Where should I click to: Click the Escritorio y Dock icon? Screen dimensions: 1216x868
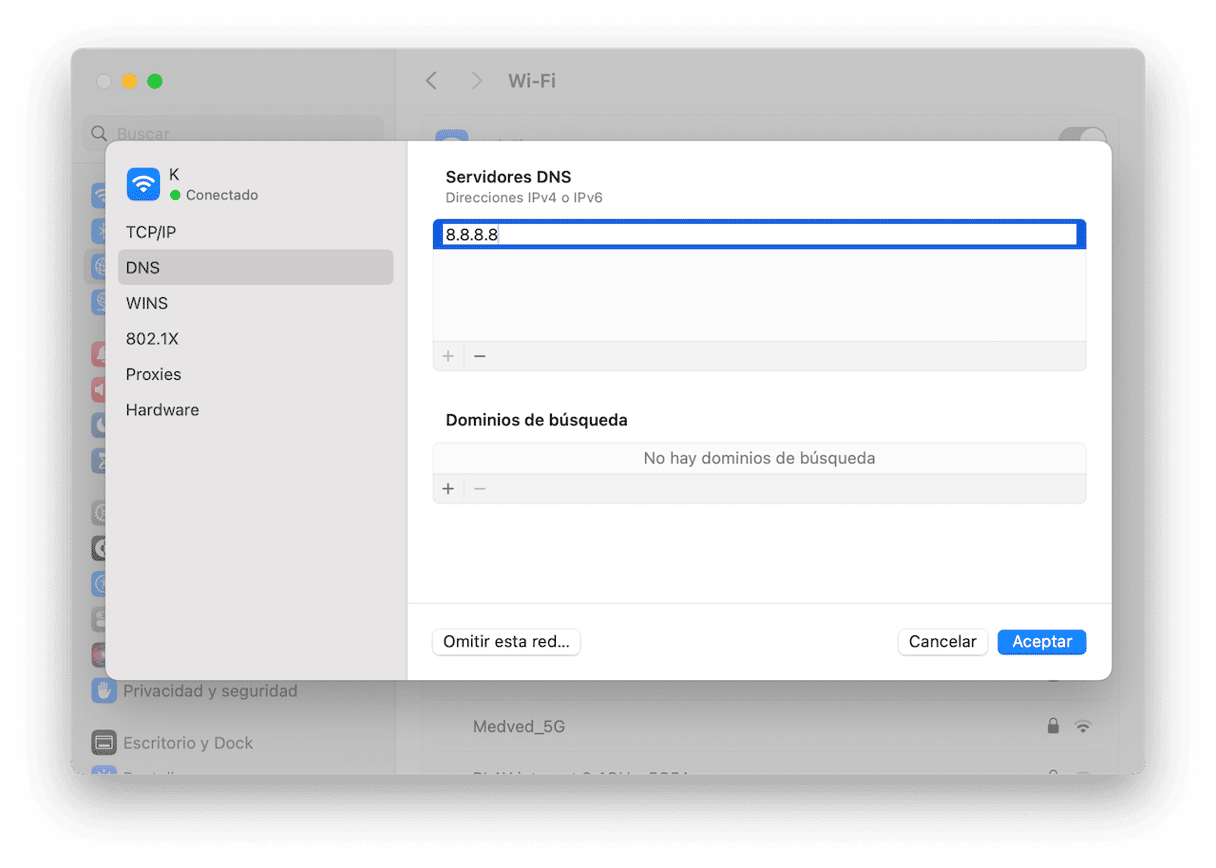pos(104,743)
